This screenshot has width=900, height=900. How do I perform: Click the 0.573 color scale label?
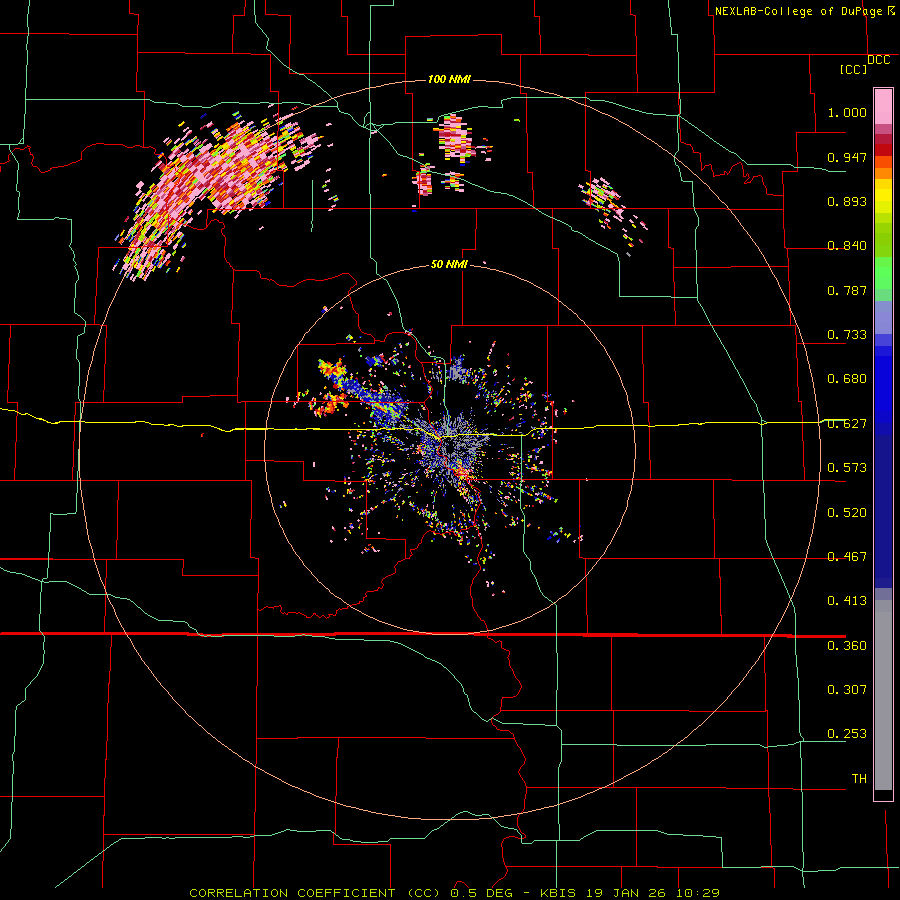(x=847, y=468)
